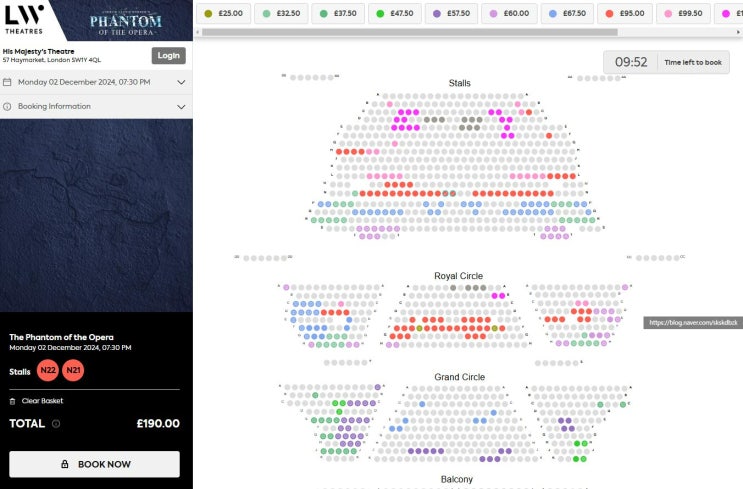The image size is (743, 489).
Task: Click the trash icon next to Clear Basket
Action: (12, 401)
